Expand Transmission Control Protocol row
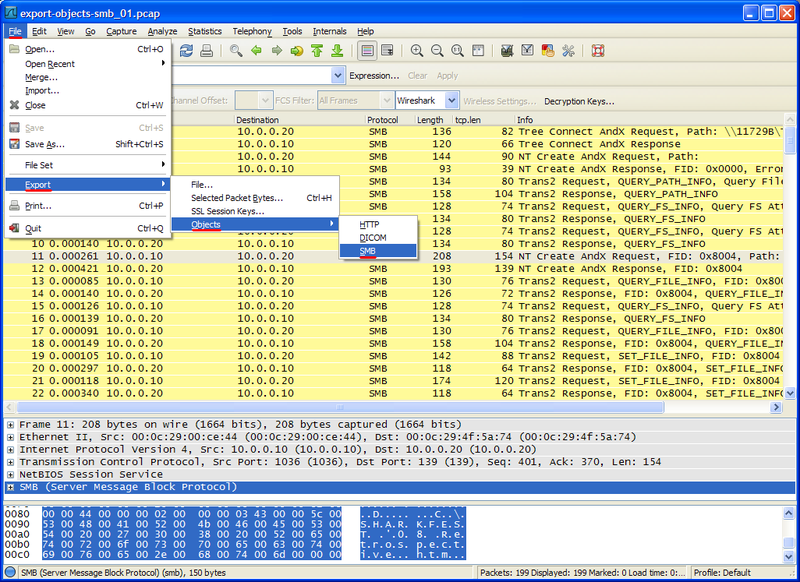Viewport: 800px width, 582px height. pyautogui.click(x=10, y=462)
